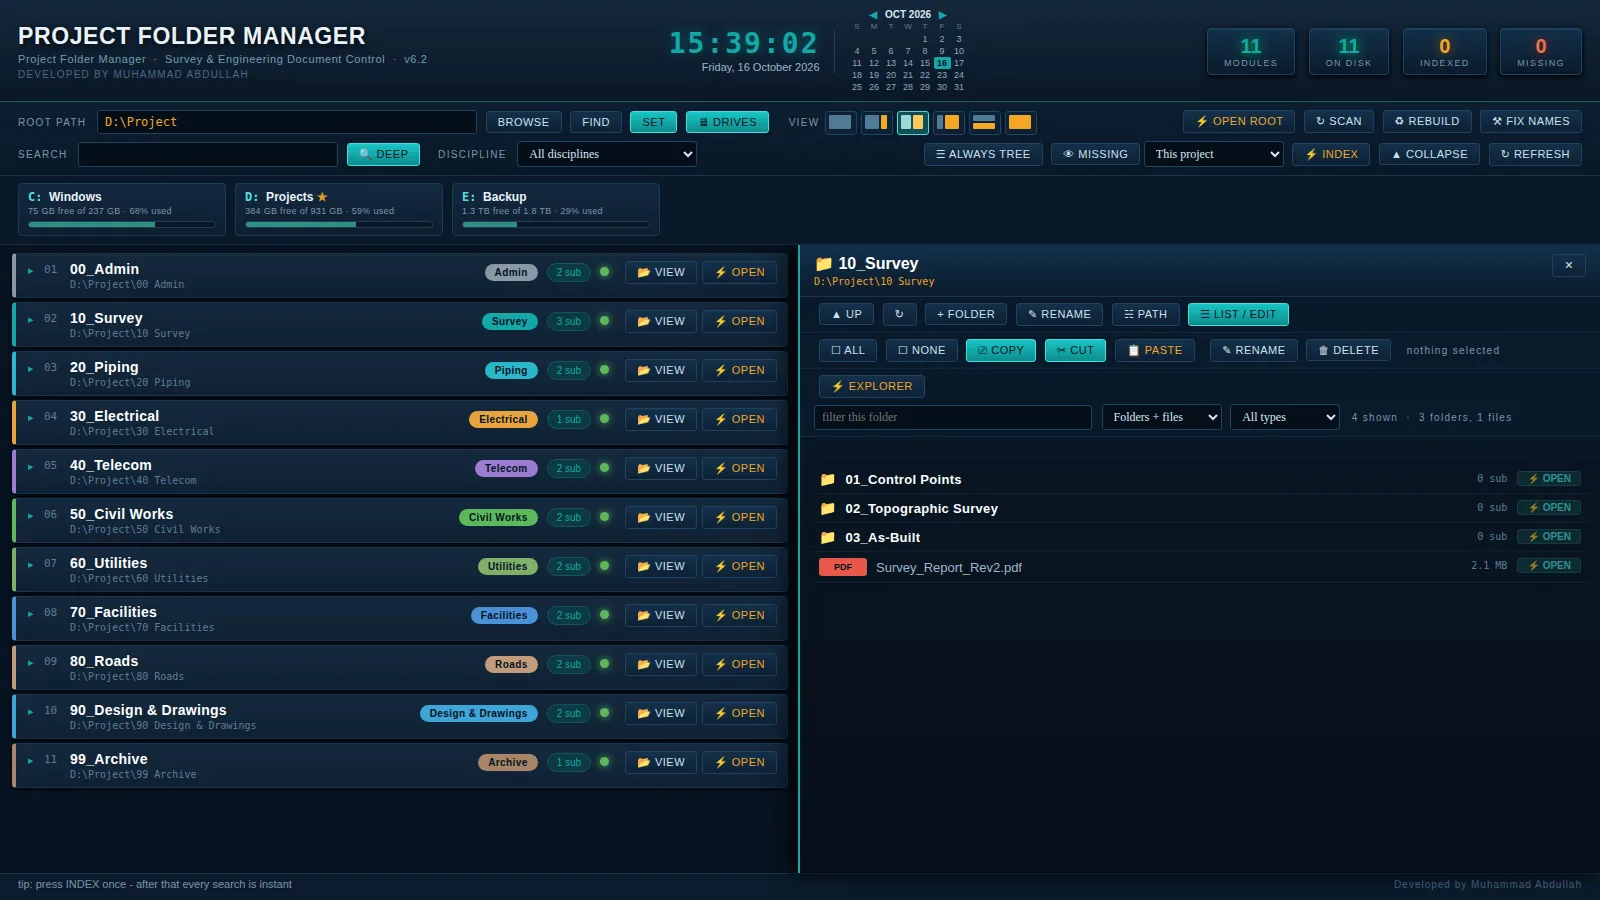The height and width of the screenshot is (900, 1600).
Task: Select the wide list with narrow panel layout
Action: pyautogui.click(x=876, y=122)
